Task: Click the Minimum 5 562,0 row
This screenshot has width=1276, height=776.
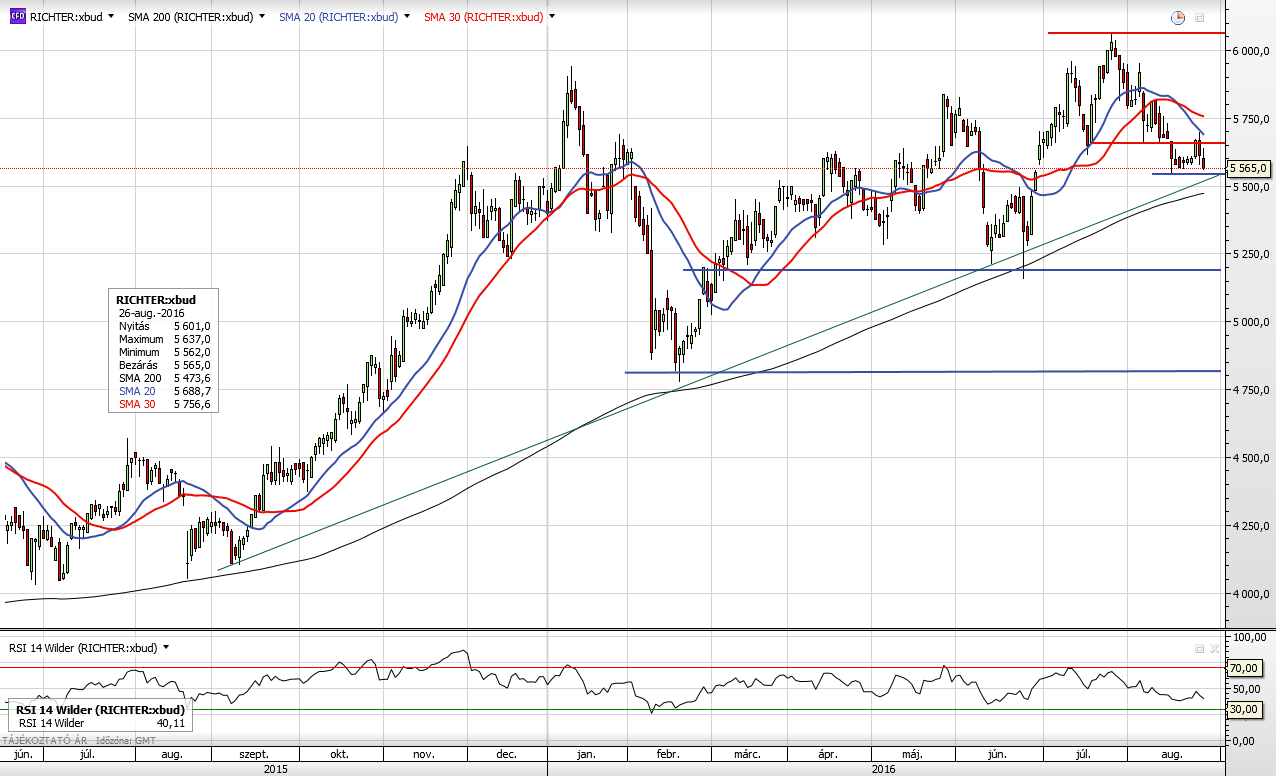Action: (164, 352)
